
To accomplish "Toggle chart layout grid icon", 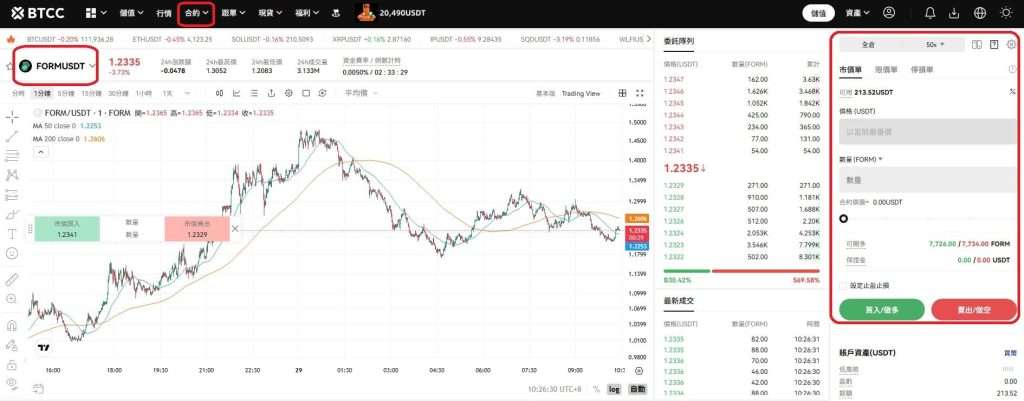I will pyautogui.click(x=622, y=93).
